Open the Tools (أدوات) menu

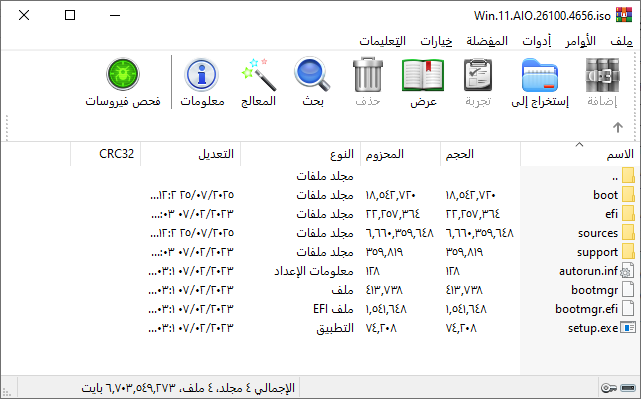pyautogui.click(x=536, y=41)
